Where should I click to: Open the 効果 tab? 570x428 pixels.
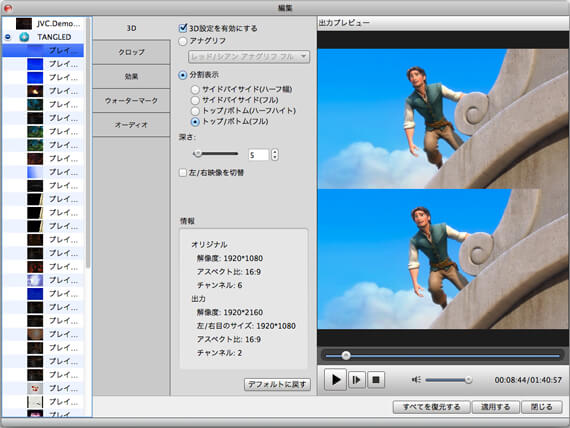click(131, 76)
